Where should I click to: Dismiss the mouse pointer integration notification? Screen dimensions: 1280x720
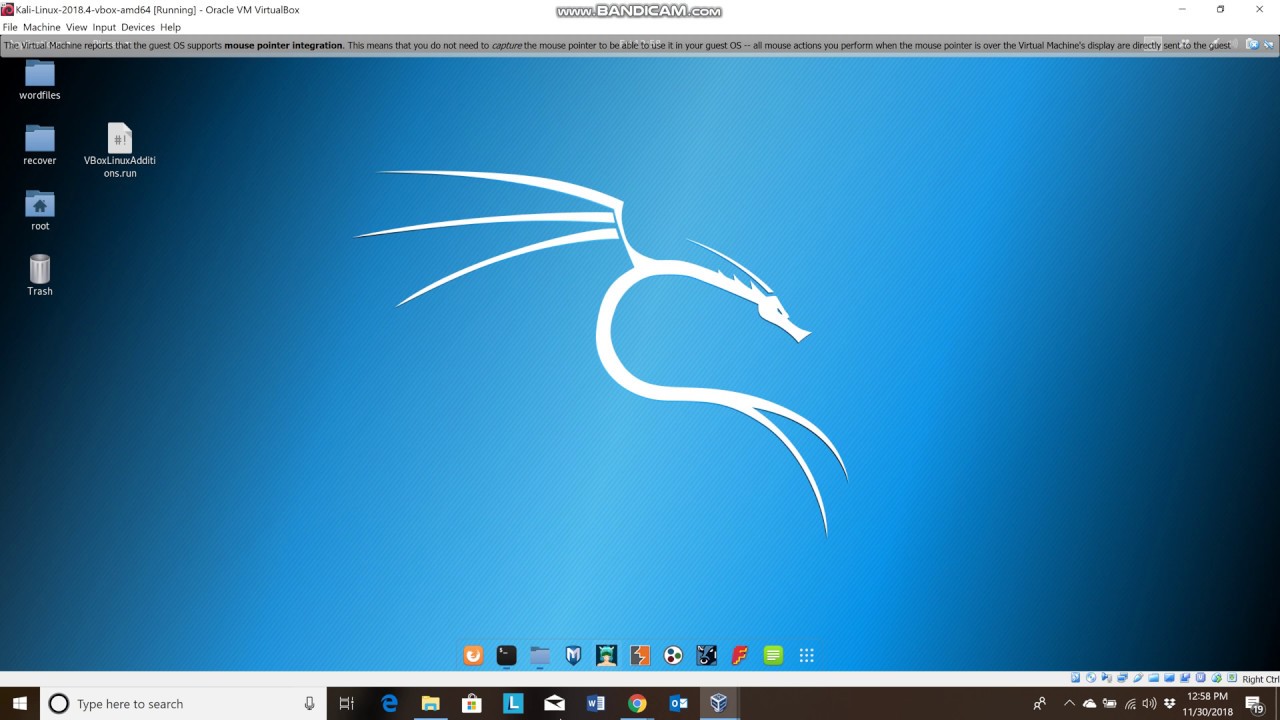click(x=1251, y=44)
